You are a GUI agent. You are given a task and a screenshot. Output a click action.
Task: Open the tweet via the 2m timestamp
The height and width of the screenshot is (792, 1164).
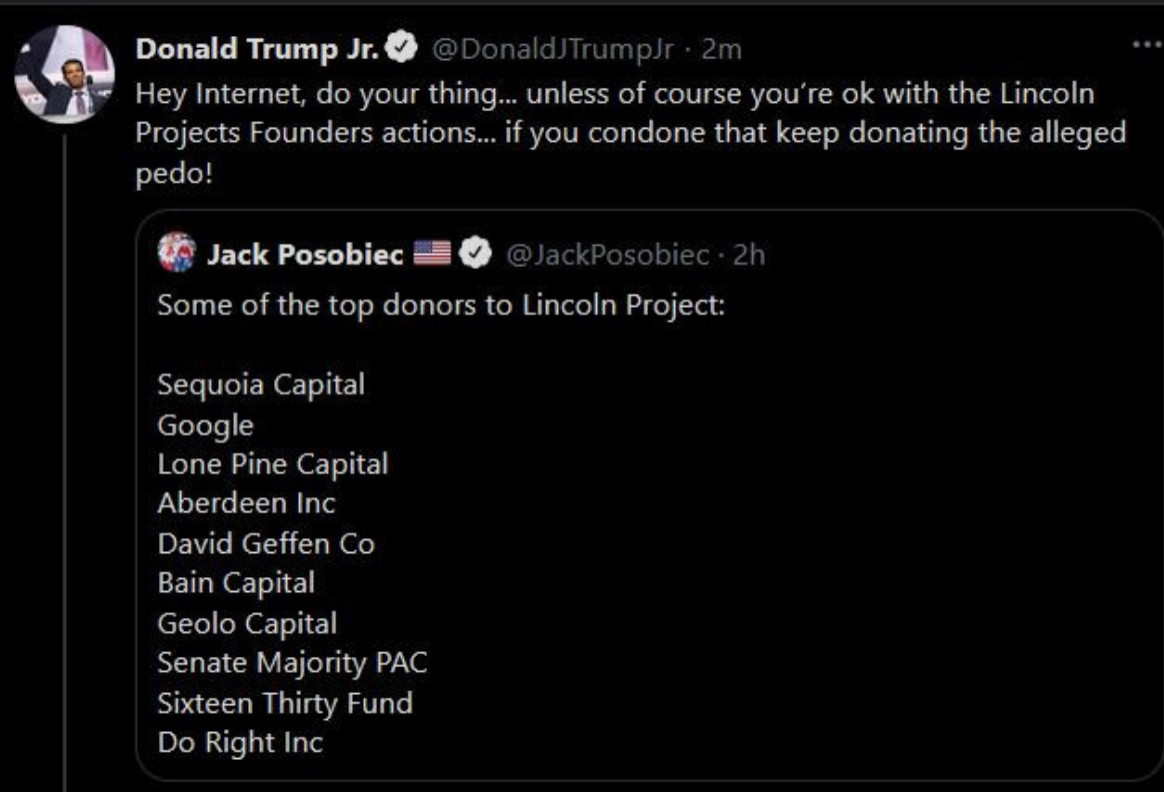pos(721,48)
